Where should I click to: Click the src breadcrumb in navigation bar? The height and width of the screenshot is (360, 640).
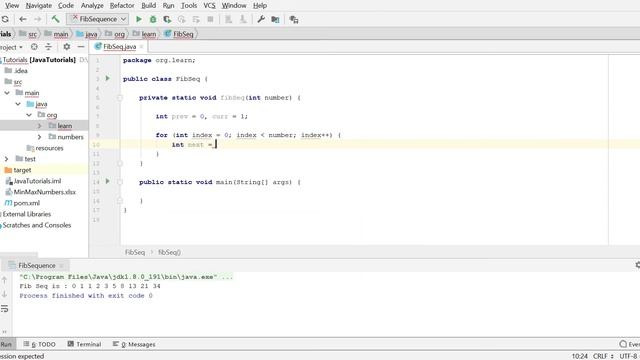tap(28, 34)
